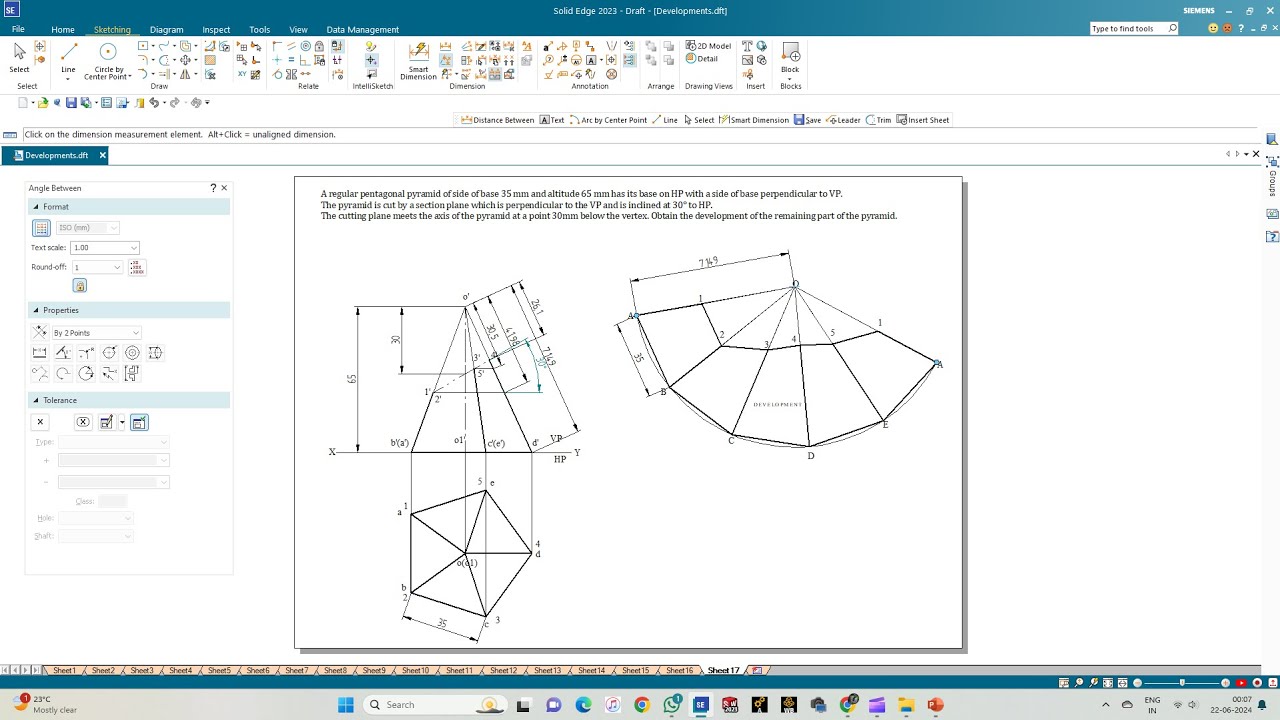Switch to the Inspect ribbon tab
The image size is (1280, 720).
[216, 29]
